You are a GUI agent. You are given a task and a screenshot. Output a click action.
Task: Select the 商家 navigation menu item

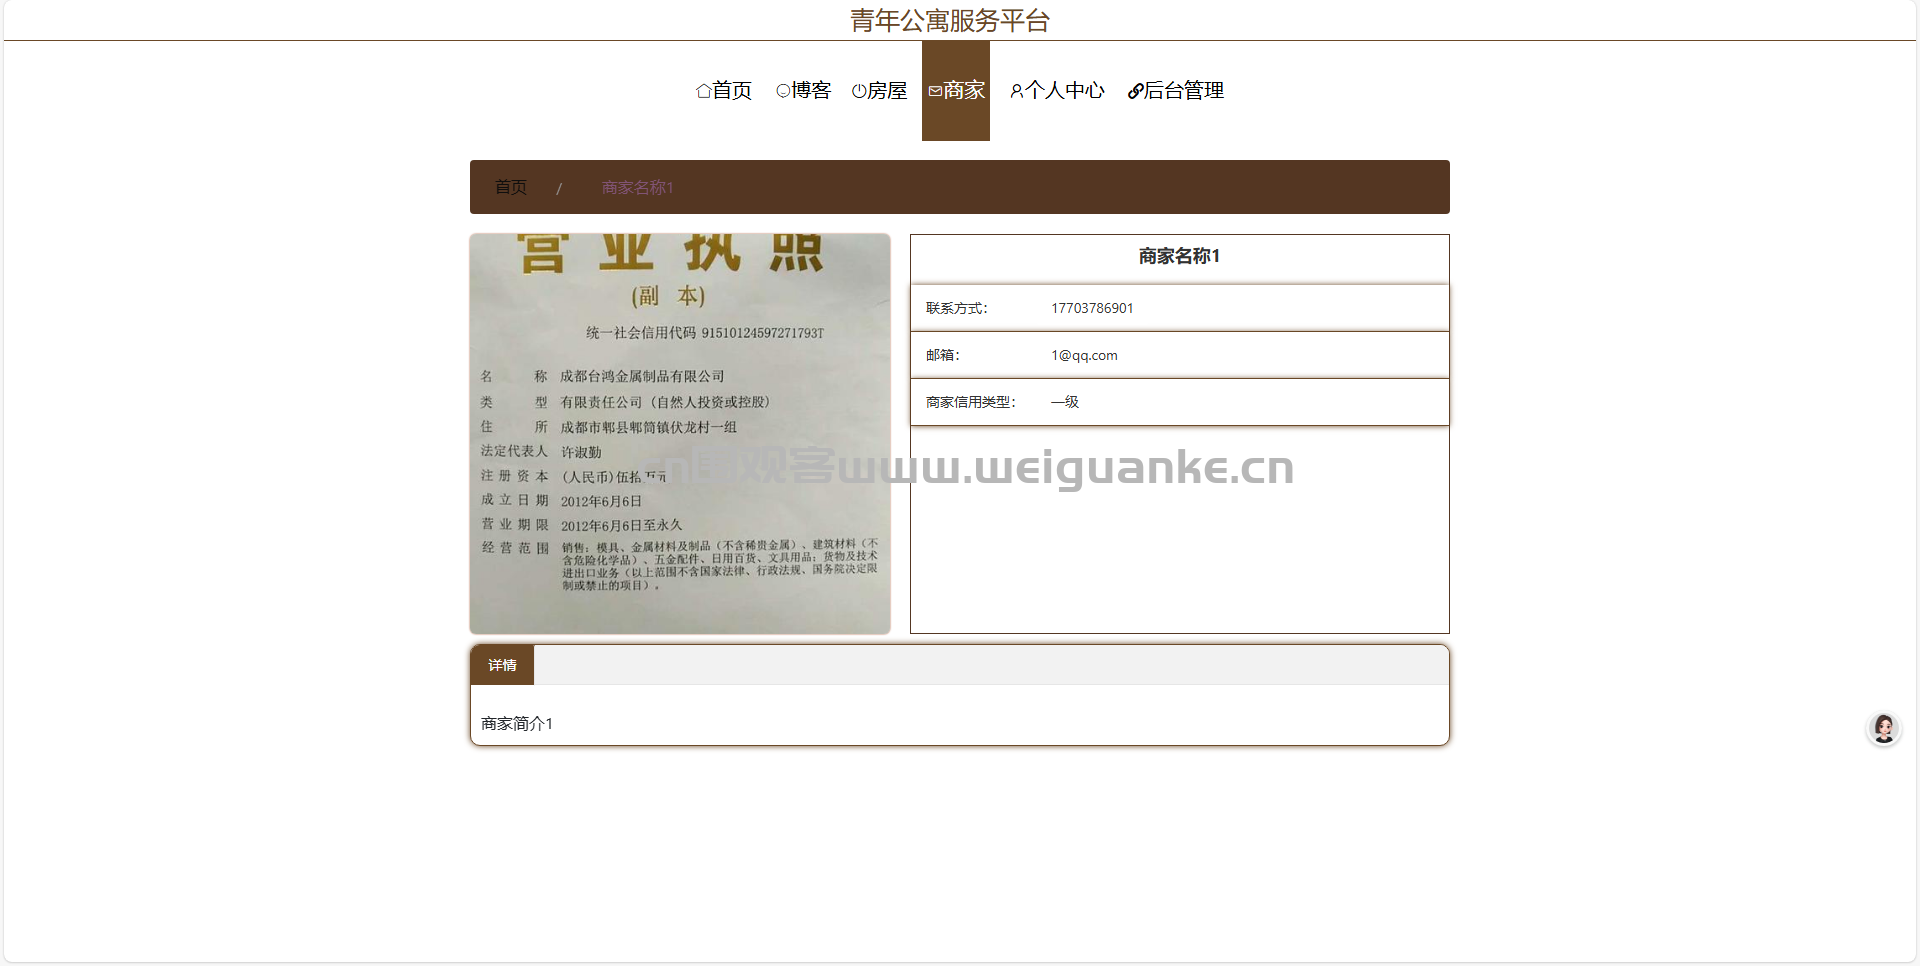956,91
